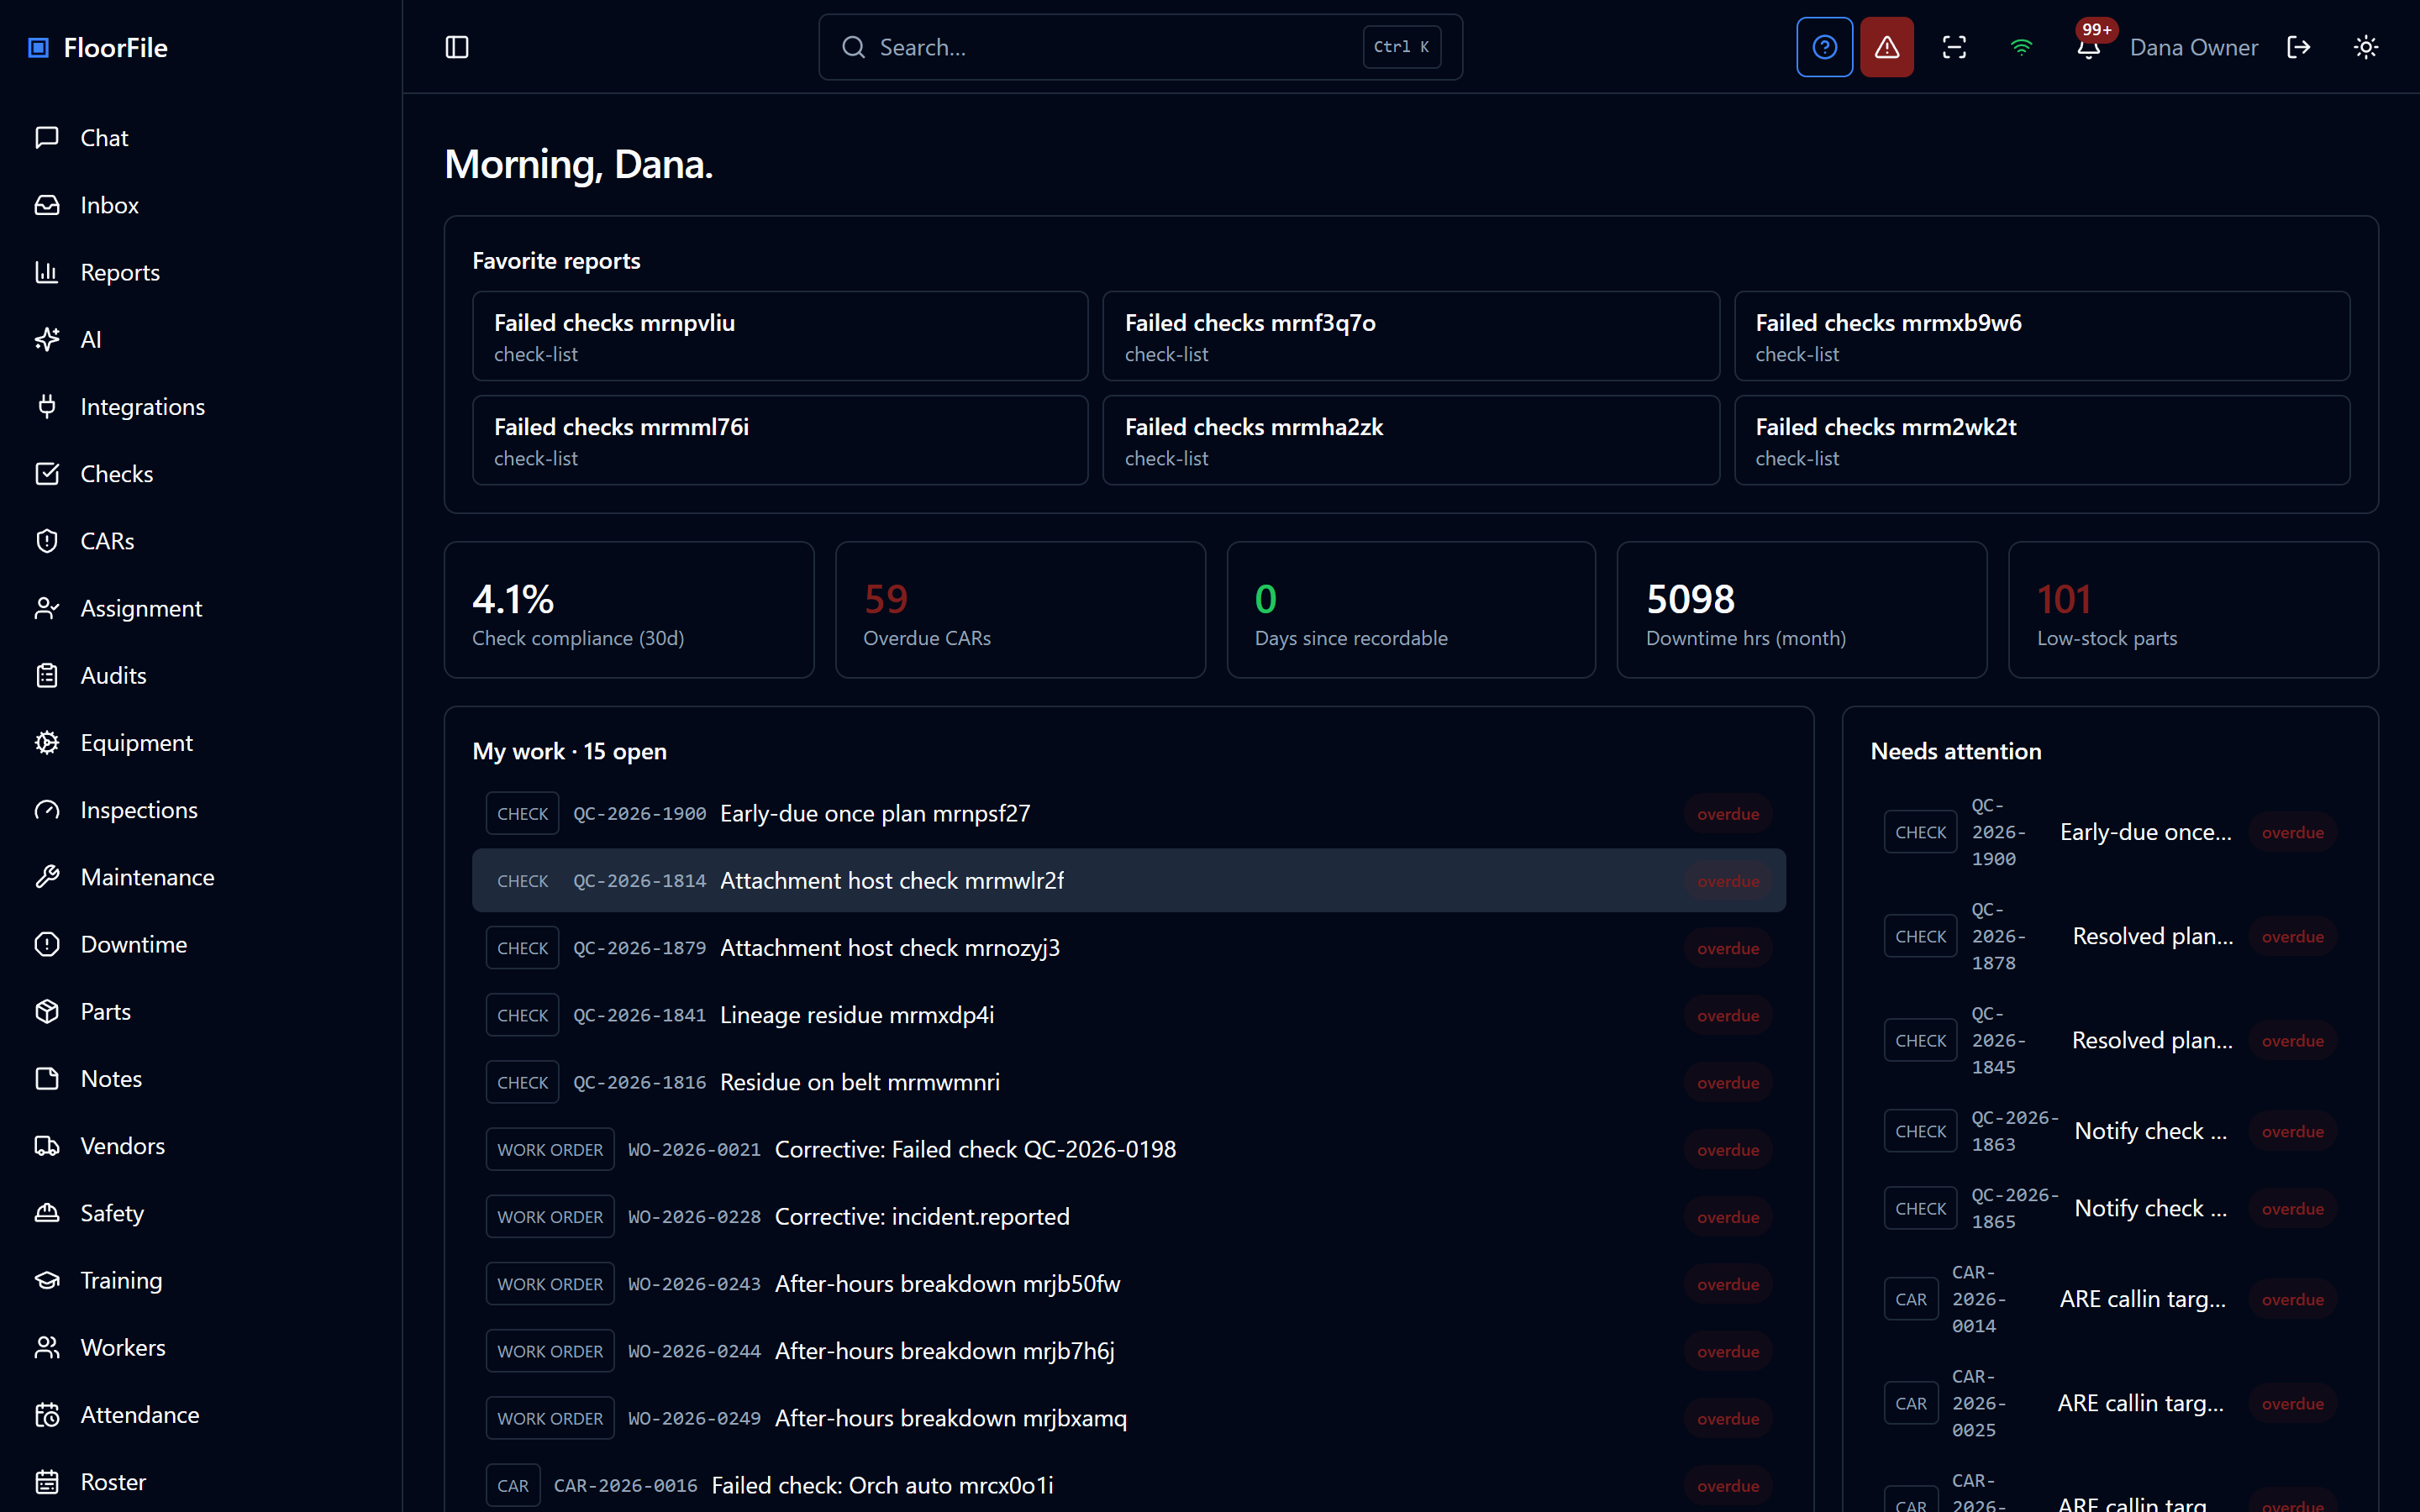Toggle the sidebar panel icon

(457, 47)
